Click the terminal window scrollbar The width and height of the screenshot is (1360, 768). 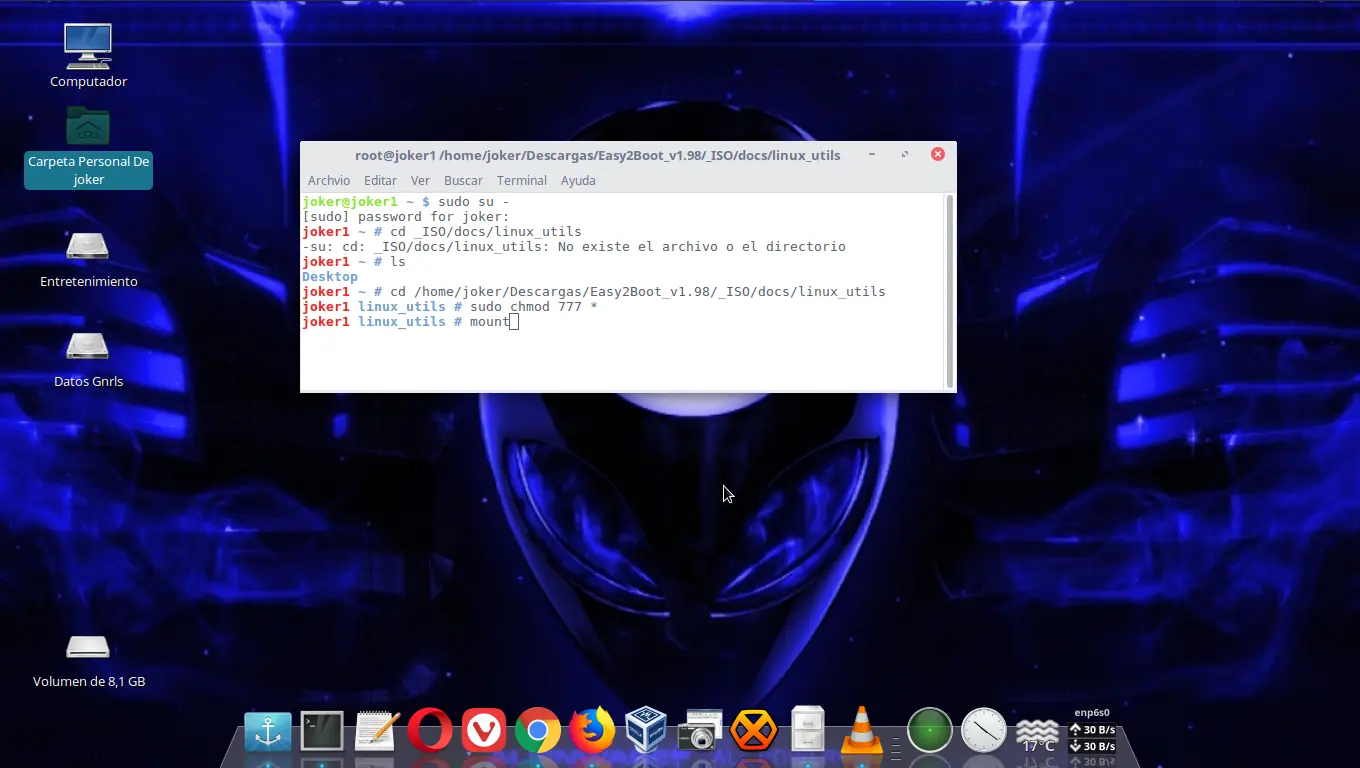[948, 290]
